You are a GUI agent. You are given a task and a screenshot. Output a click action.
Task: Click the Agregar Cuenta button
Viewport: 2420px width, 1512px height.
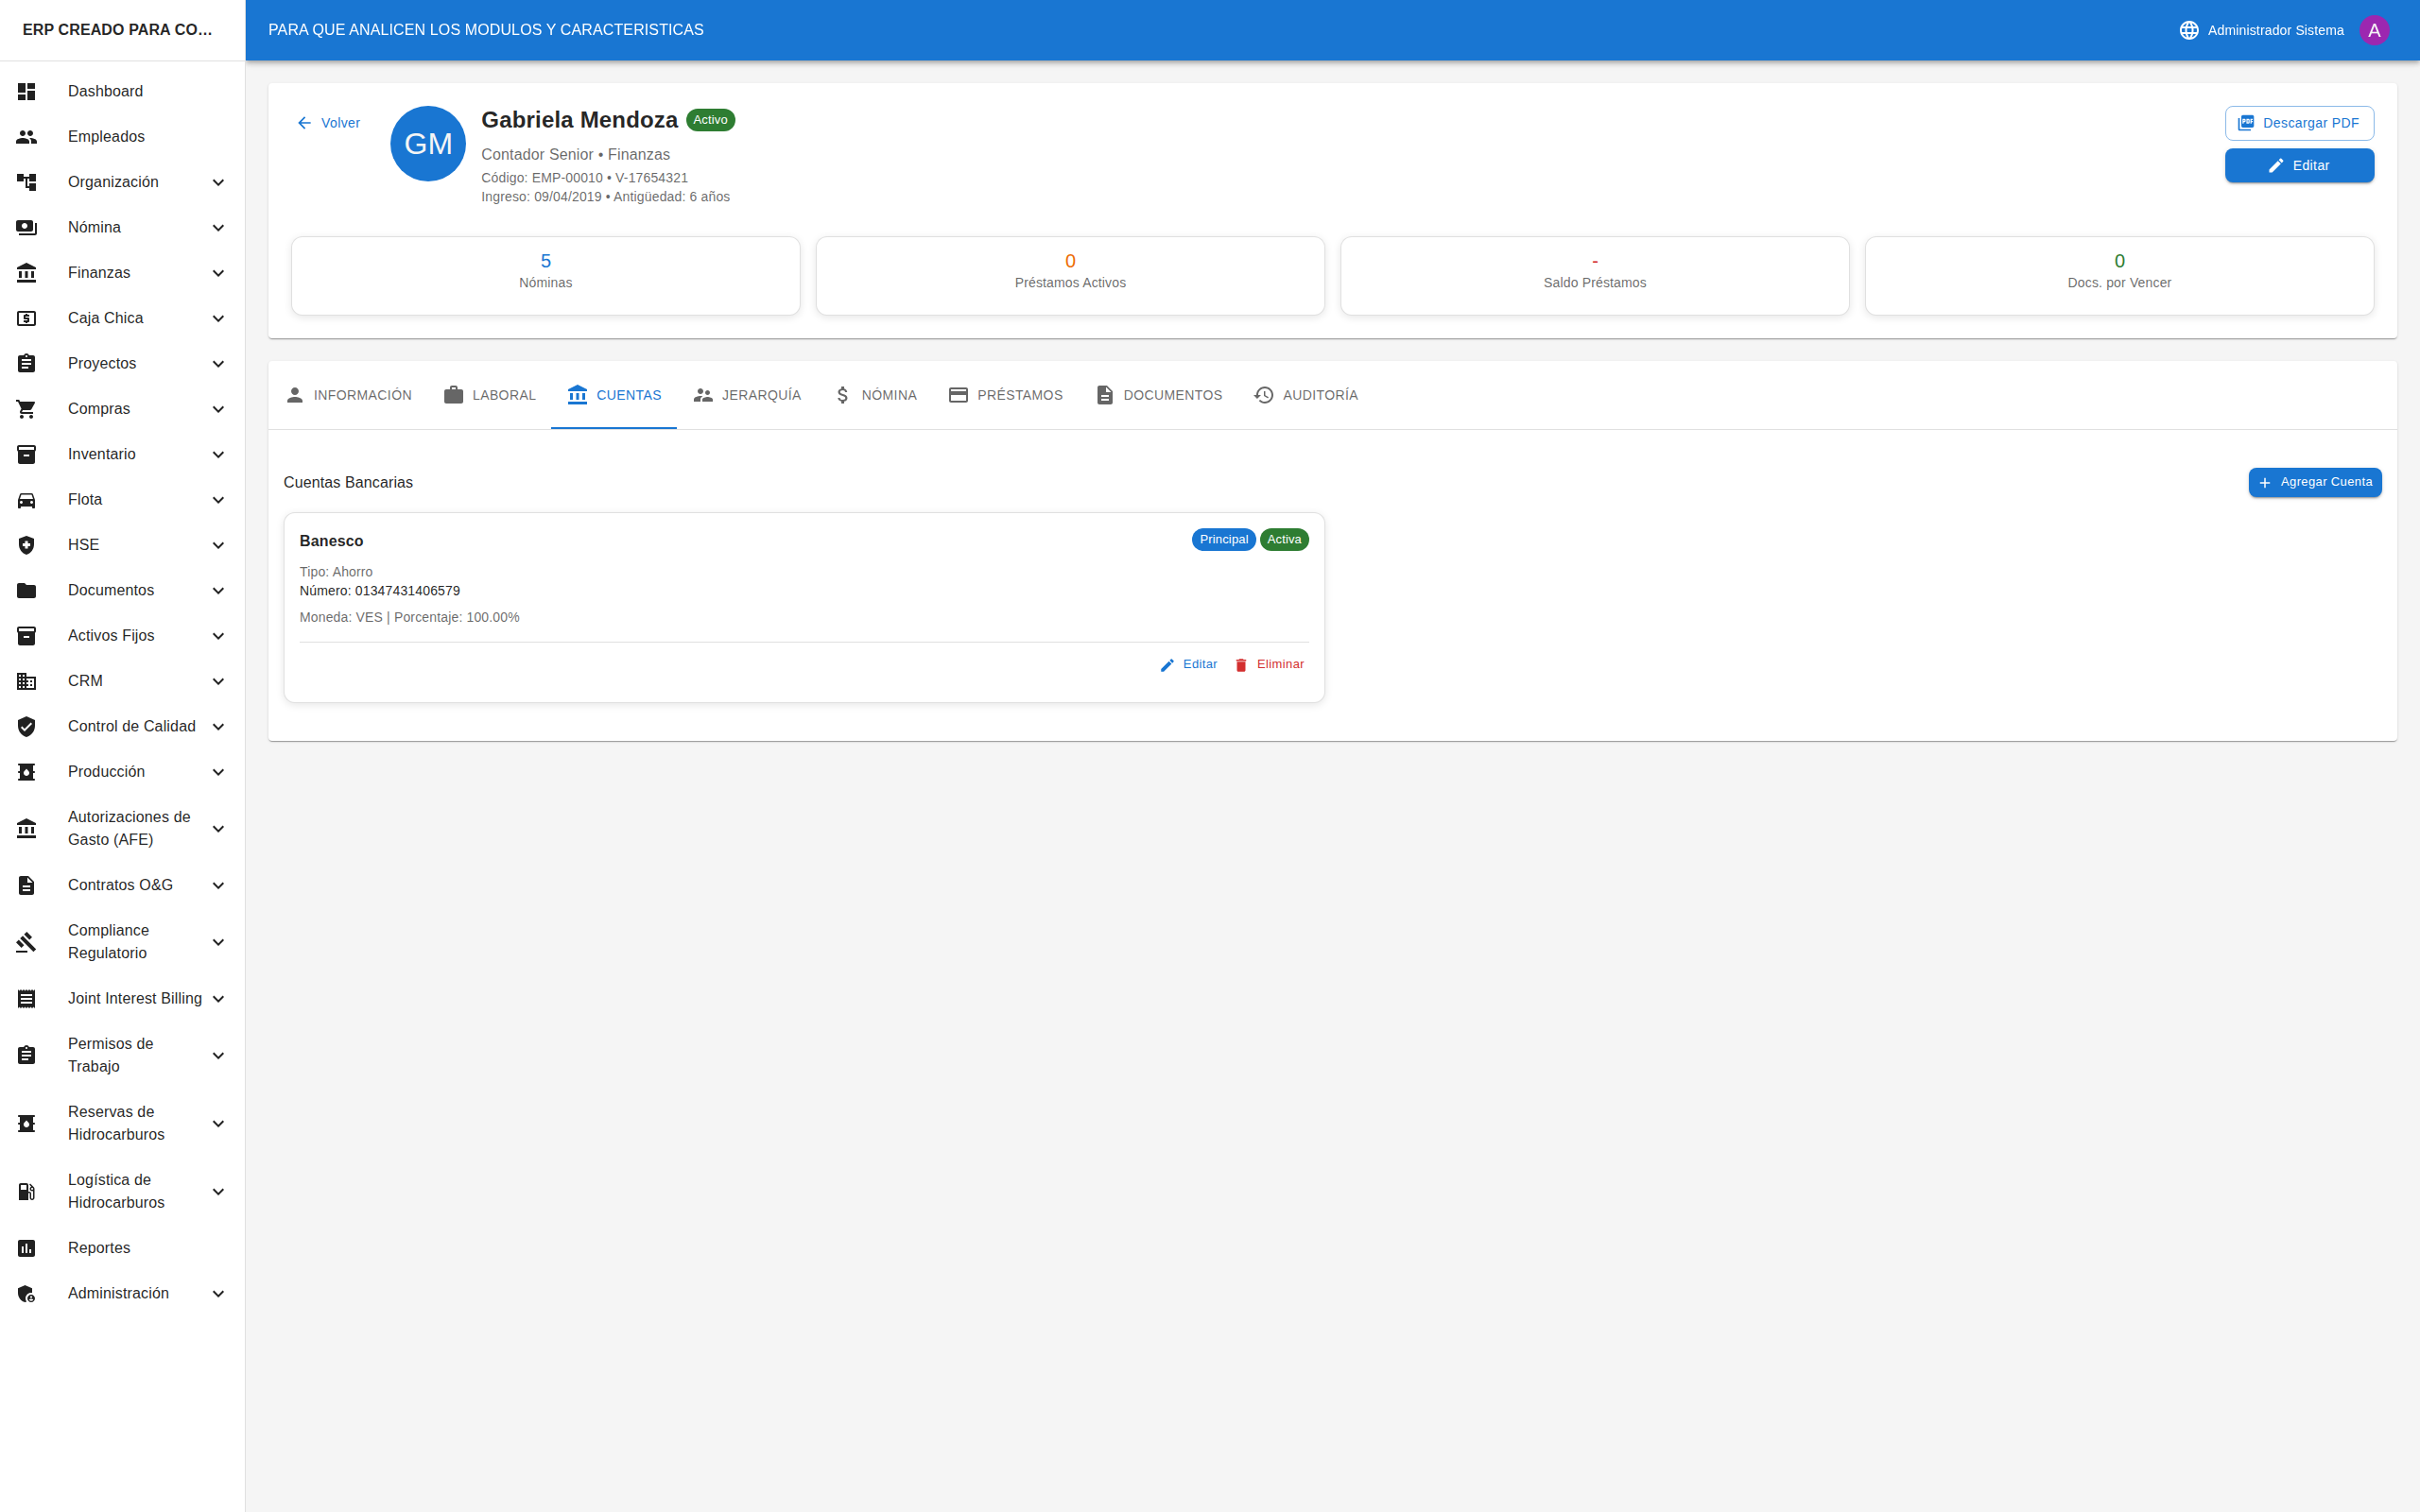[2314, 482]
